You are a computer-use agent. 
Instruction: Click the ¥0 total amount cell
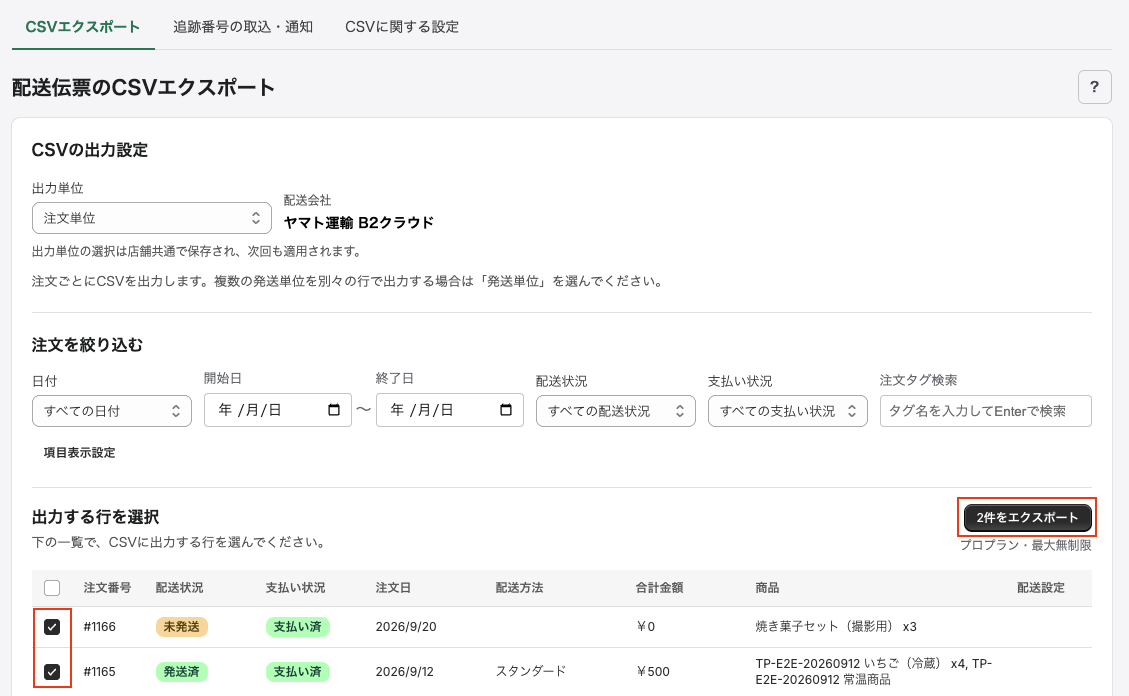[x=645, y=627]
